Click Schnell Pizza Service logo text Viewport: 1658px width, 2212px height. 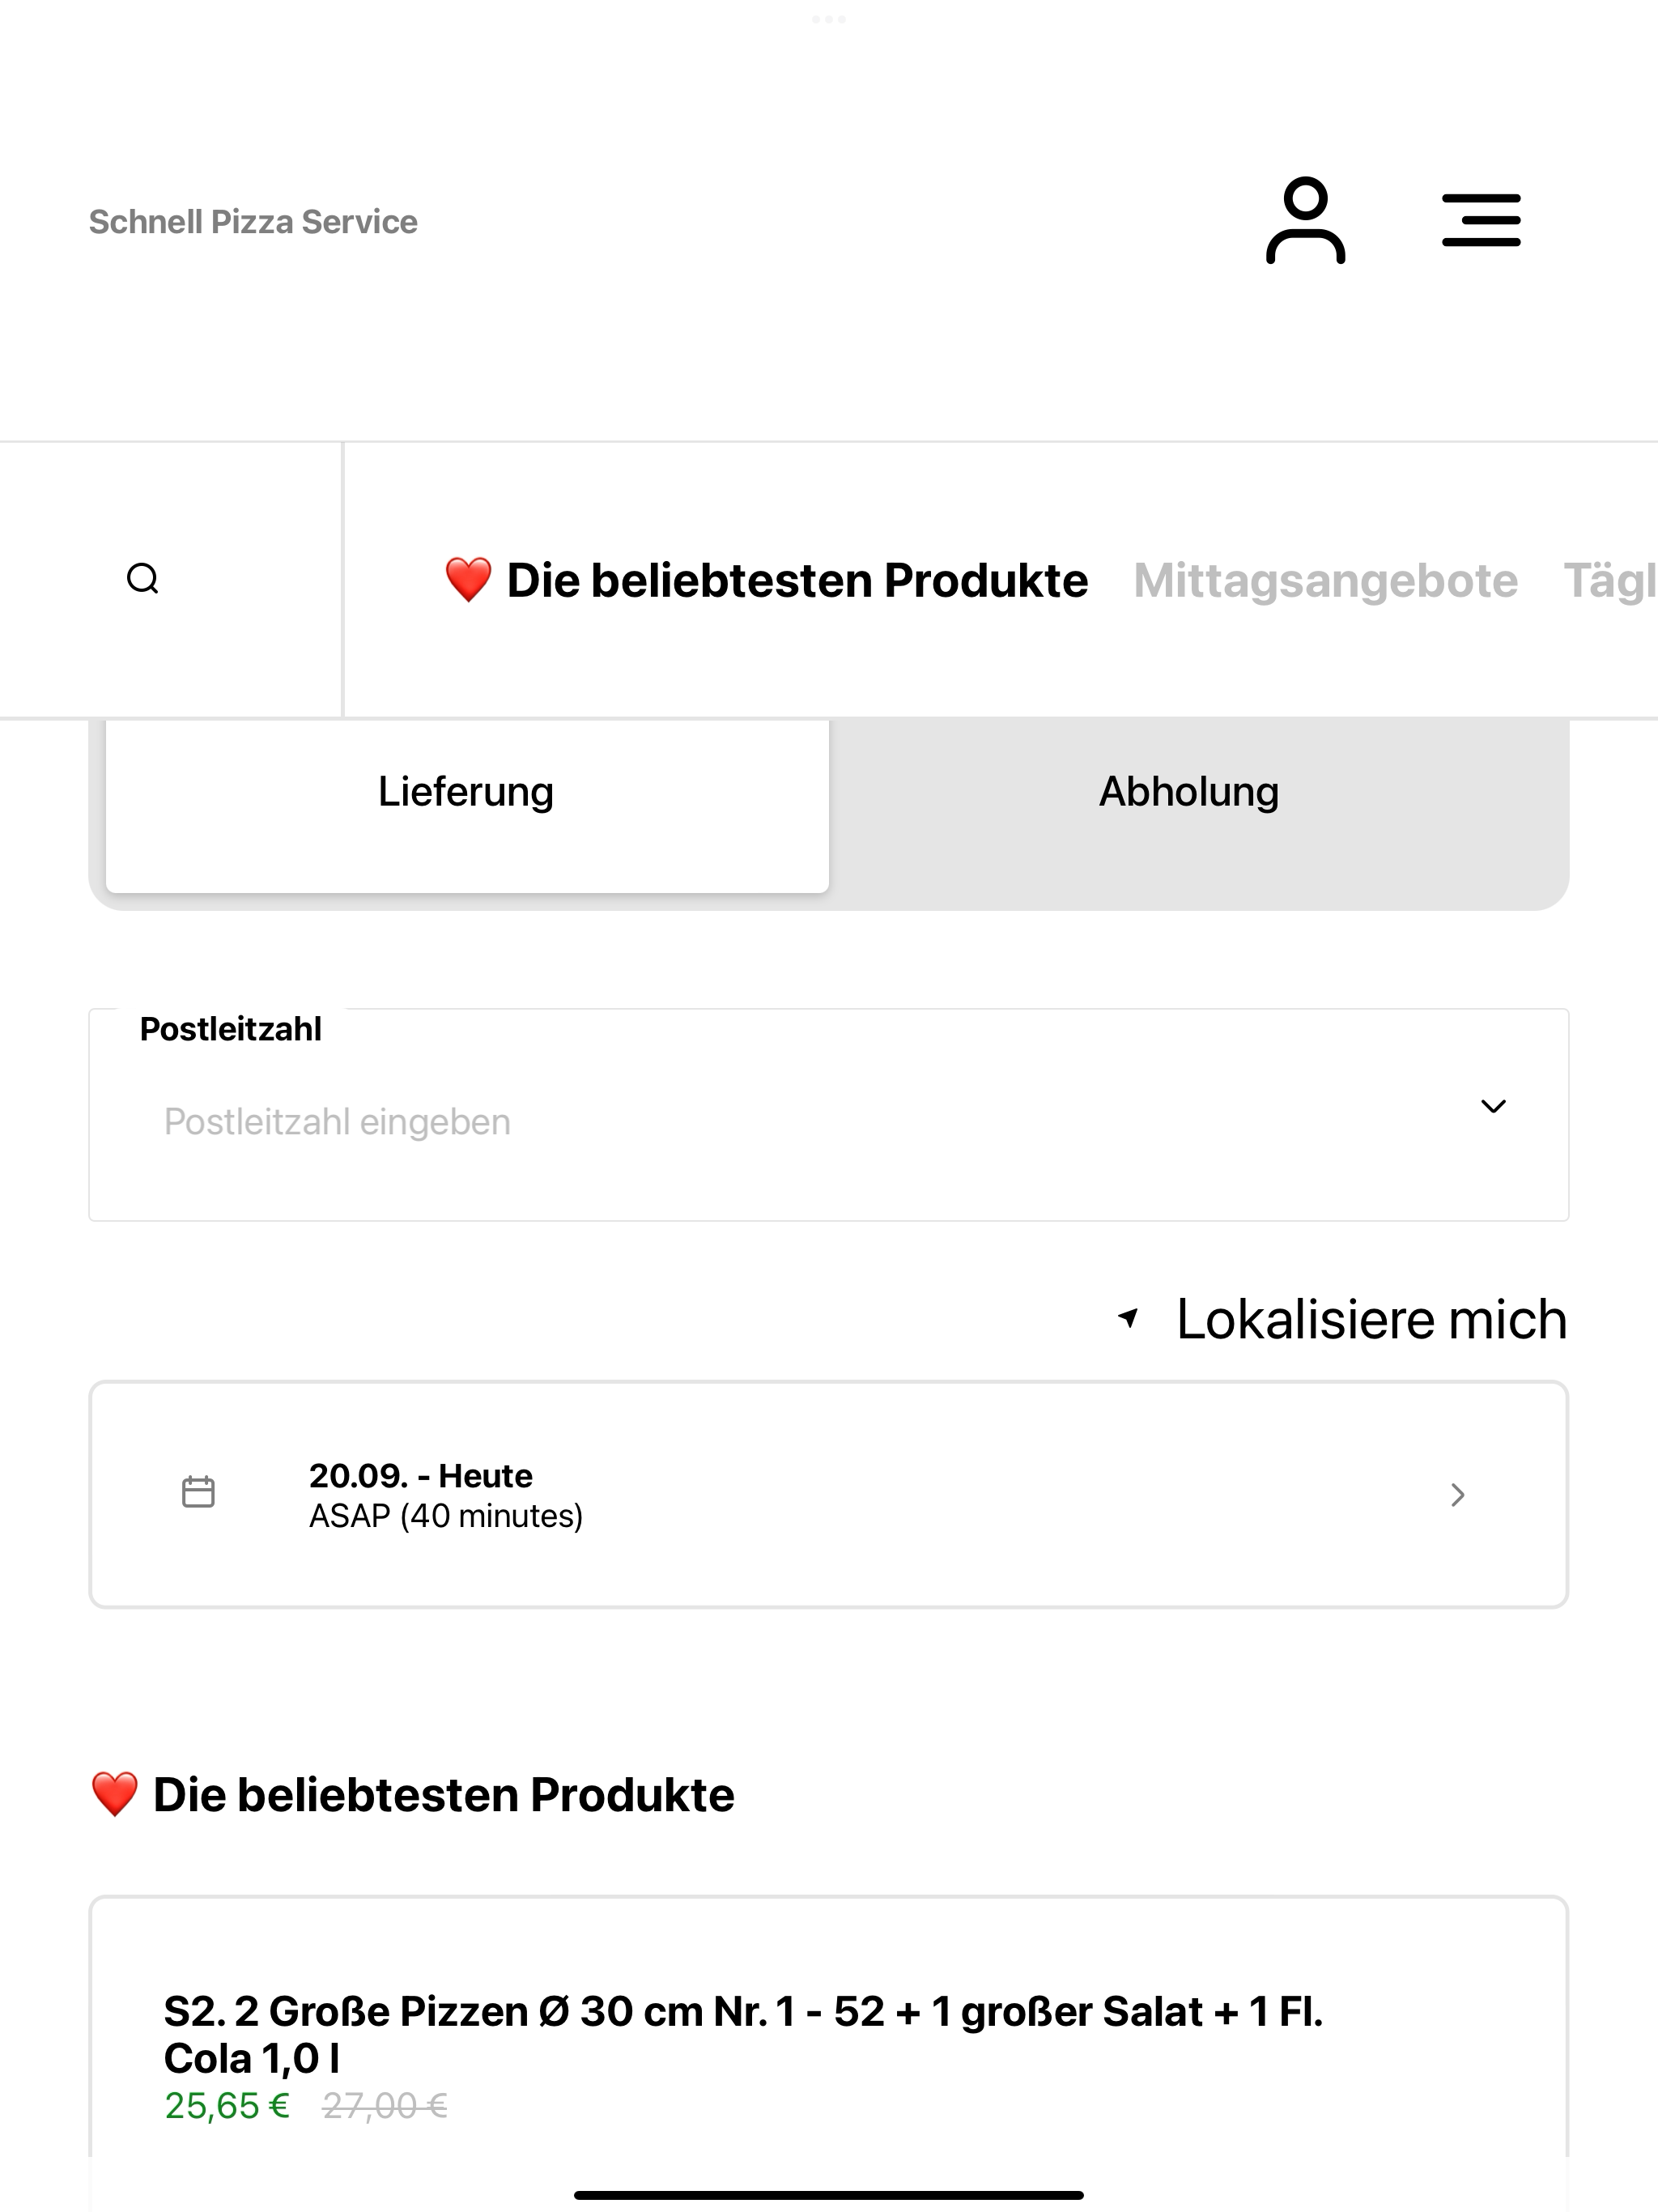point(253,221)
